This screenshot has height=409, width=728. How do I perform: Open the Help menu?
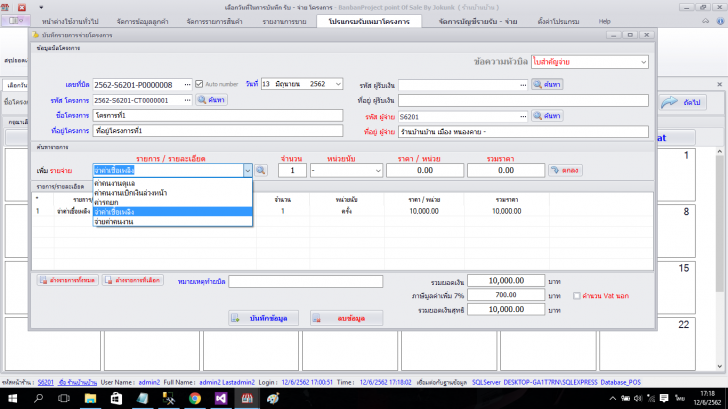pos(604,21)
